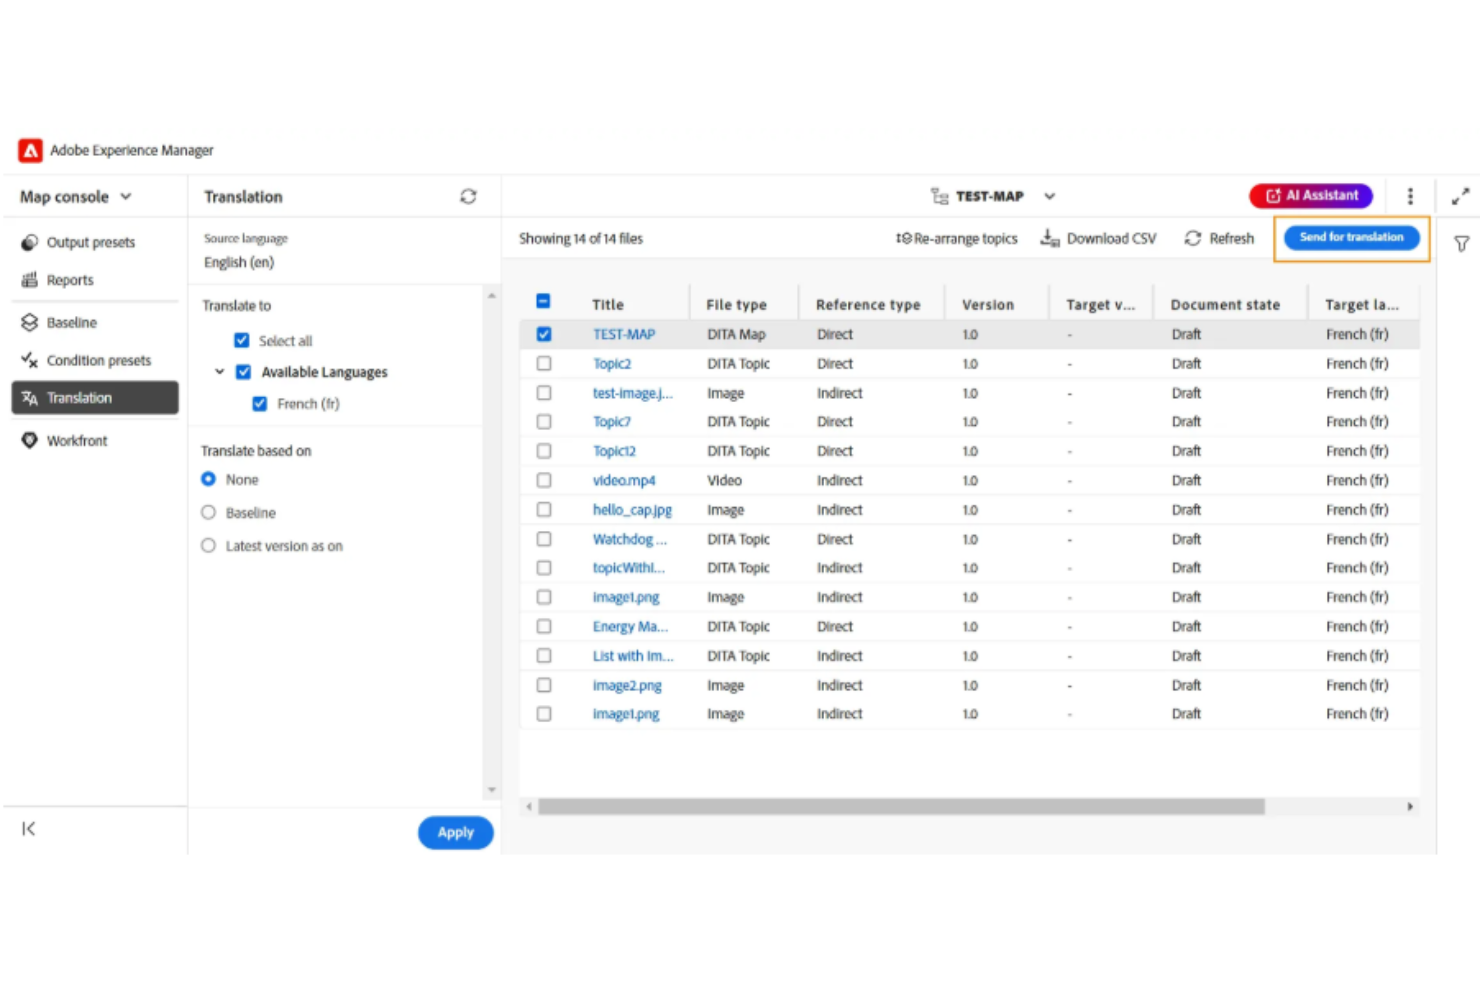Open the Topic12 link
Image resolution: width=1480 pixels, height=987 pixels.
tap(614, 451)
